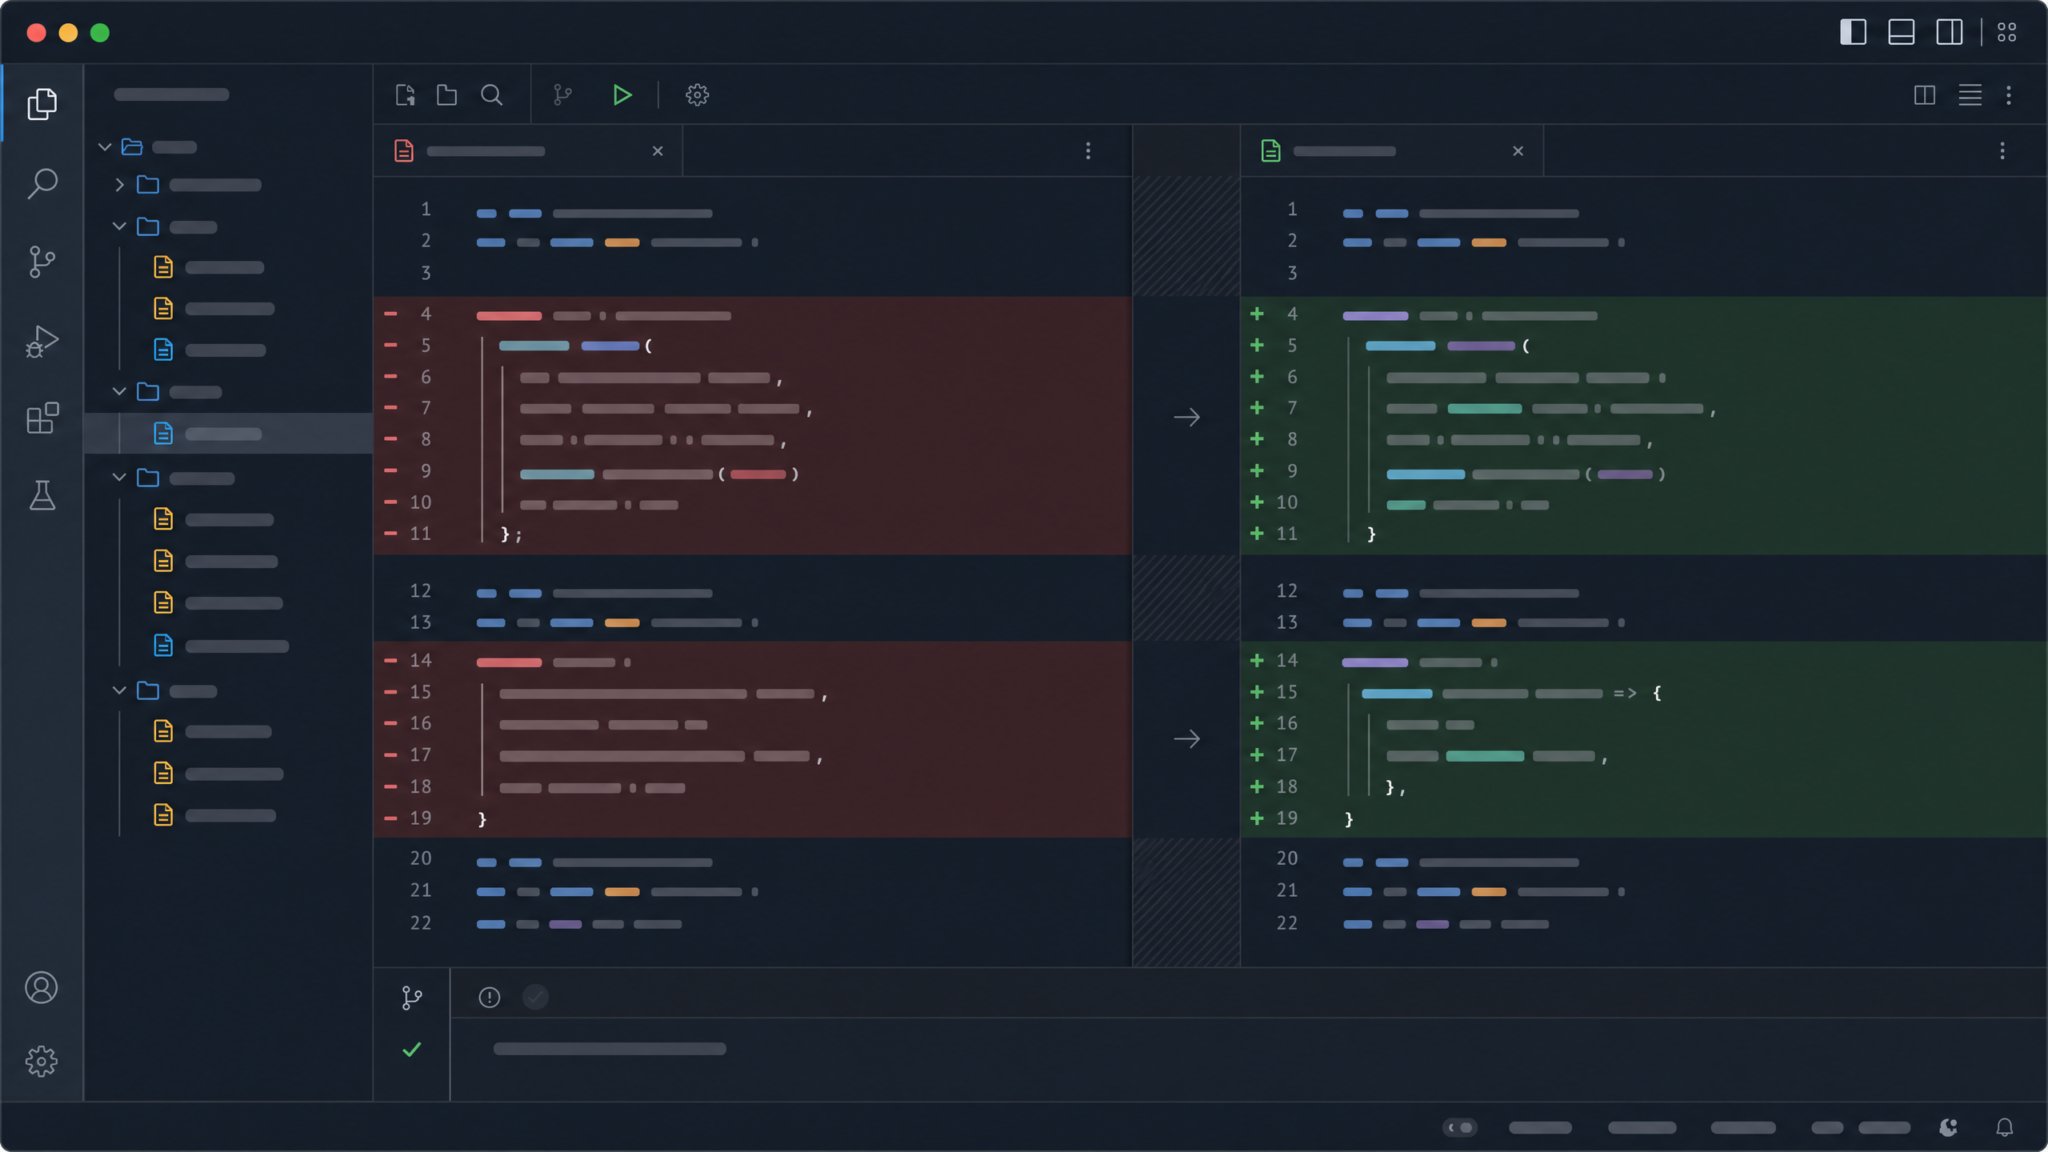Toggle the bottom panel visibility
Image resolution: width=2048 pixels, height=1152 pixels.
1901,32
